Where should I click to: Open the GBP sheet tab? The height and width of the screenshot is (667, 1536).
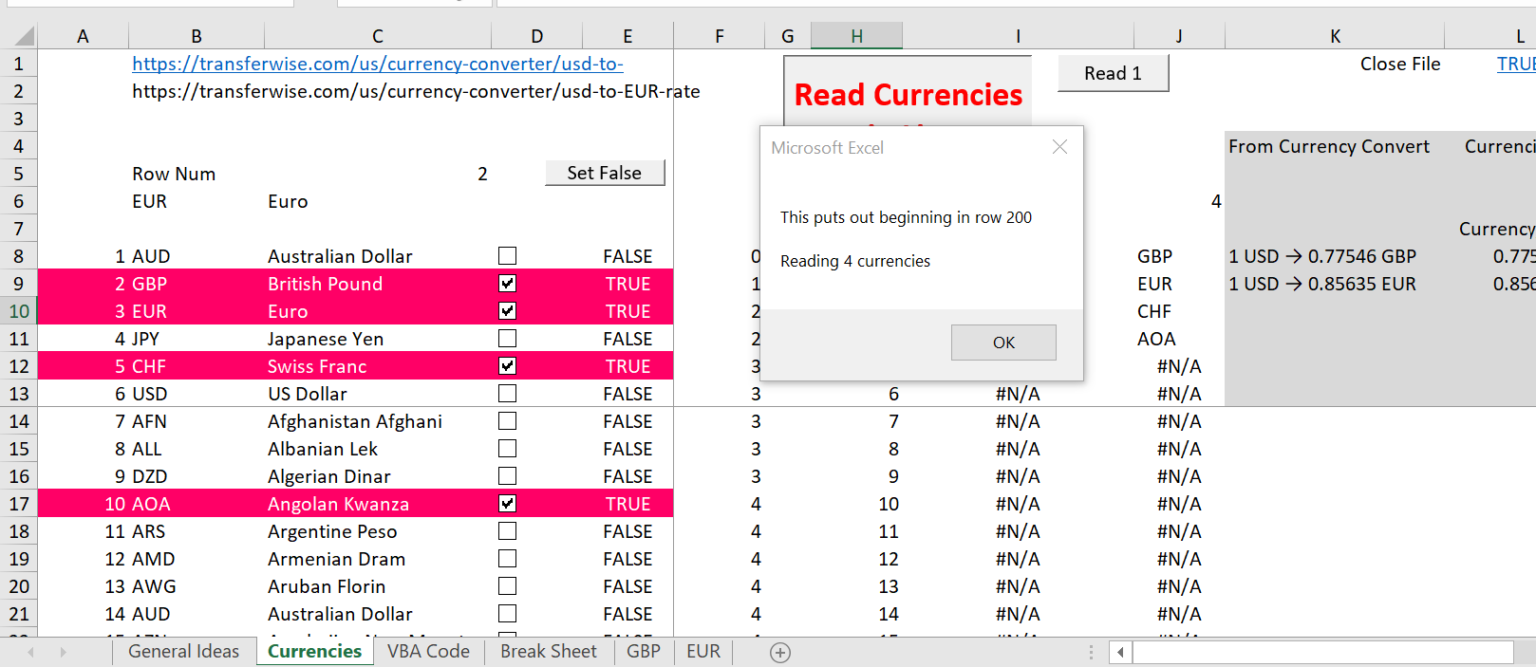(643, 651)
